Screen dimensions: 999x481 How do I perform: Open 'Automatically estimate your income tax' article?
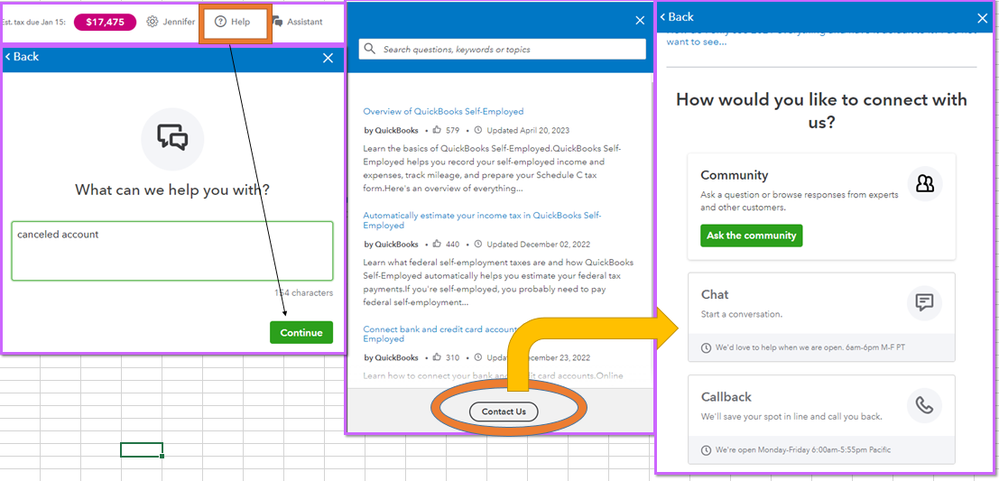pos(482,220)
